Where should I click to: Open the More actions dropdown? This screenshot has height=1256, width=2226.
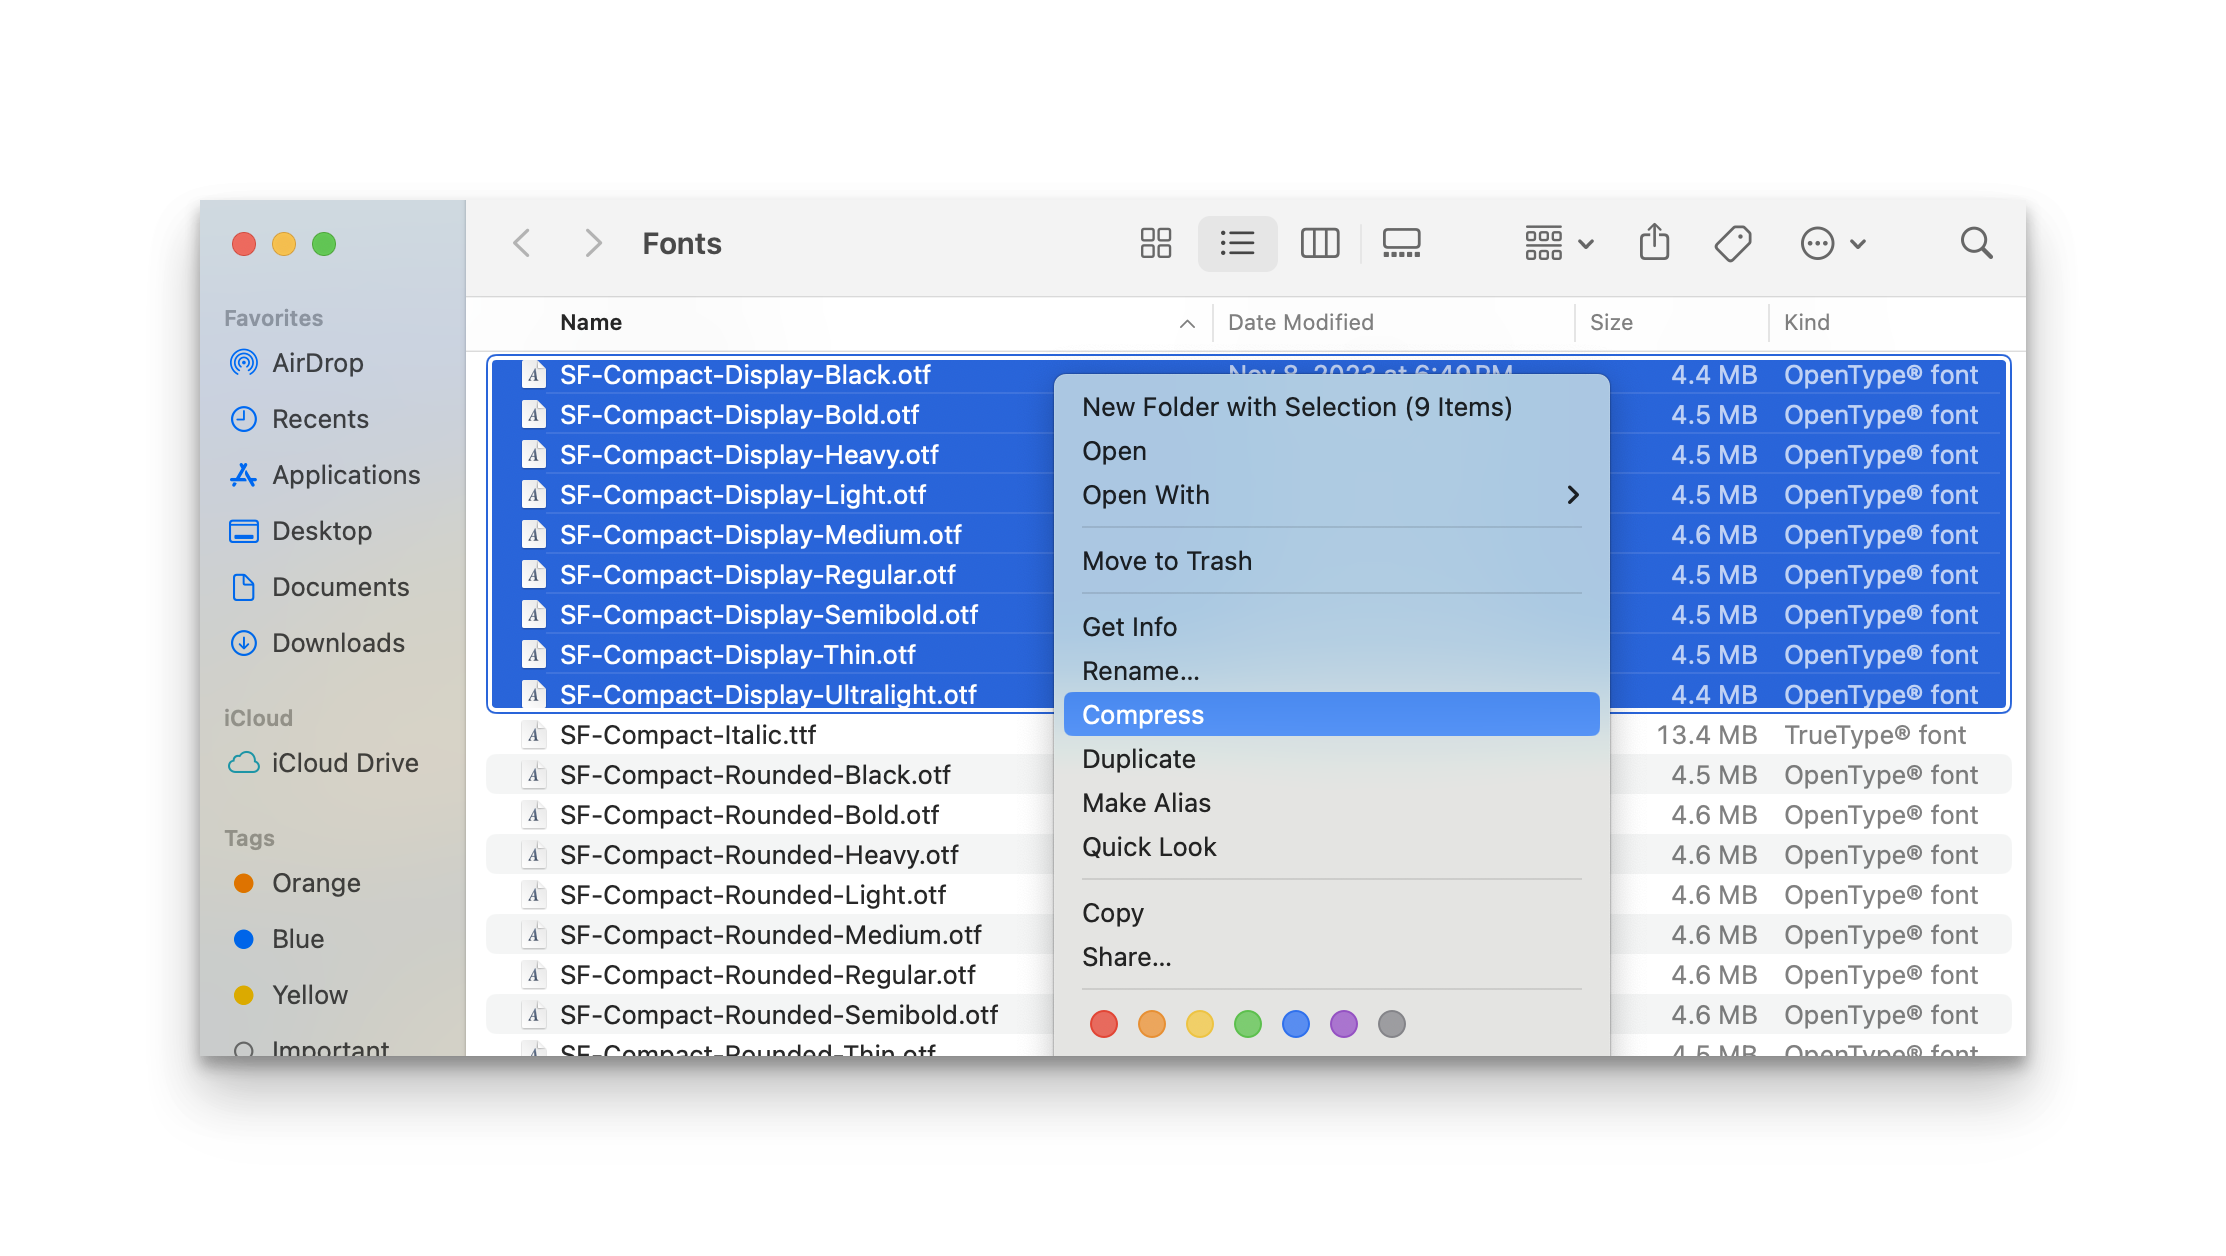(1832, 243)
